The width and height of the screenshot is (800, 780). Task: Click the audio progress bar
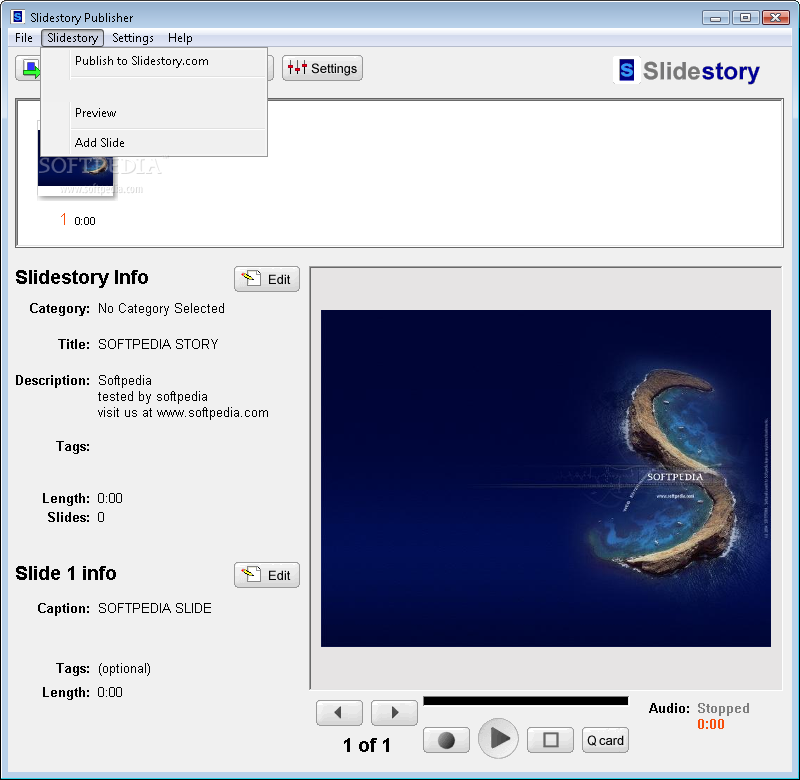tap(526, 701)
